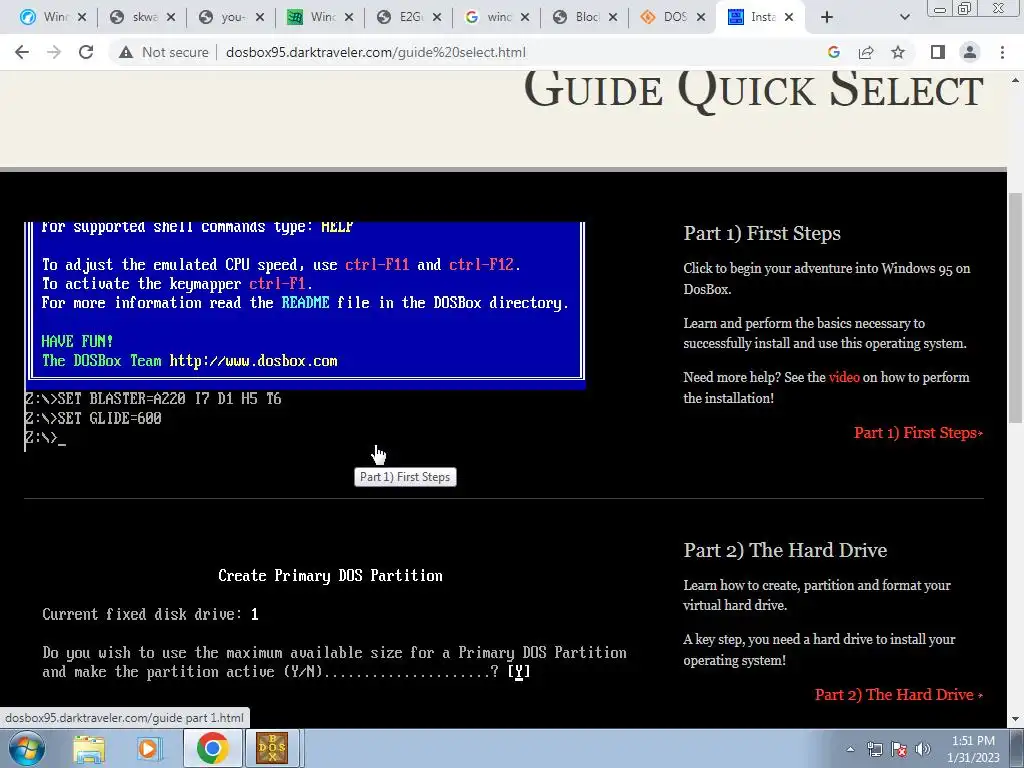Click the Not secure warning icon
The width and height of the screenshot is (1024, 768).
(x=125, y=52)
